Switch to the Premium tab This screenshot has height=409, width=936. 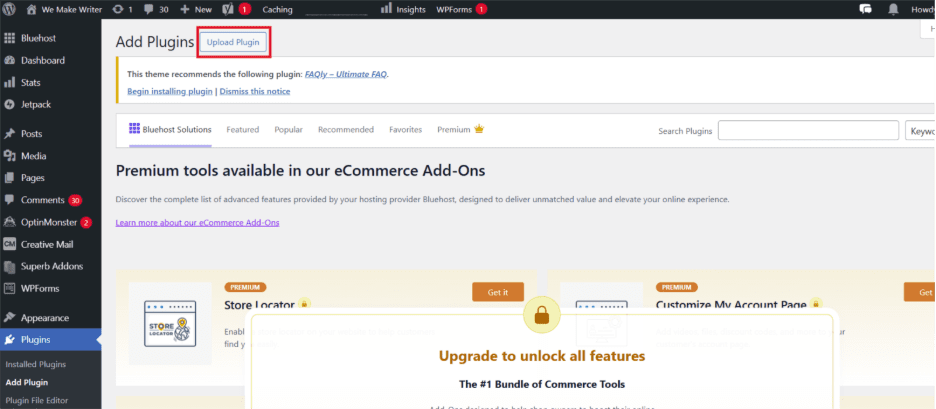(460, 130)
